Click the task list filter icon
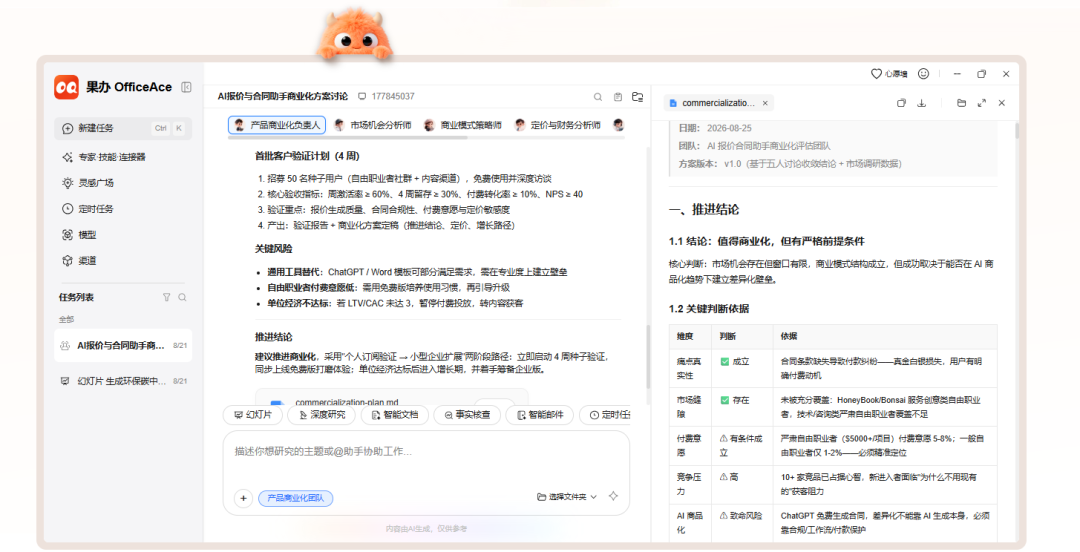The height and width of the screenshot is (552, 1080). point(167,298)
